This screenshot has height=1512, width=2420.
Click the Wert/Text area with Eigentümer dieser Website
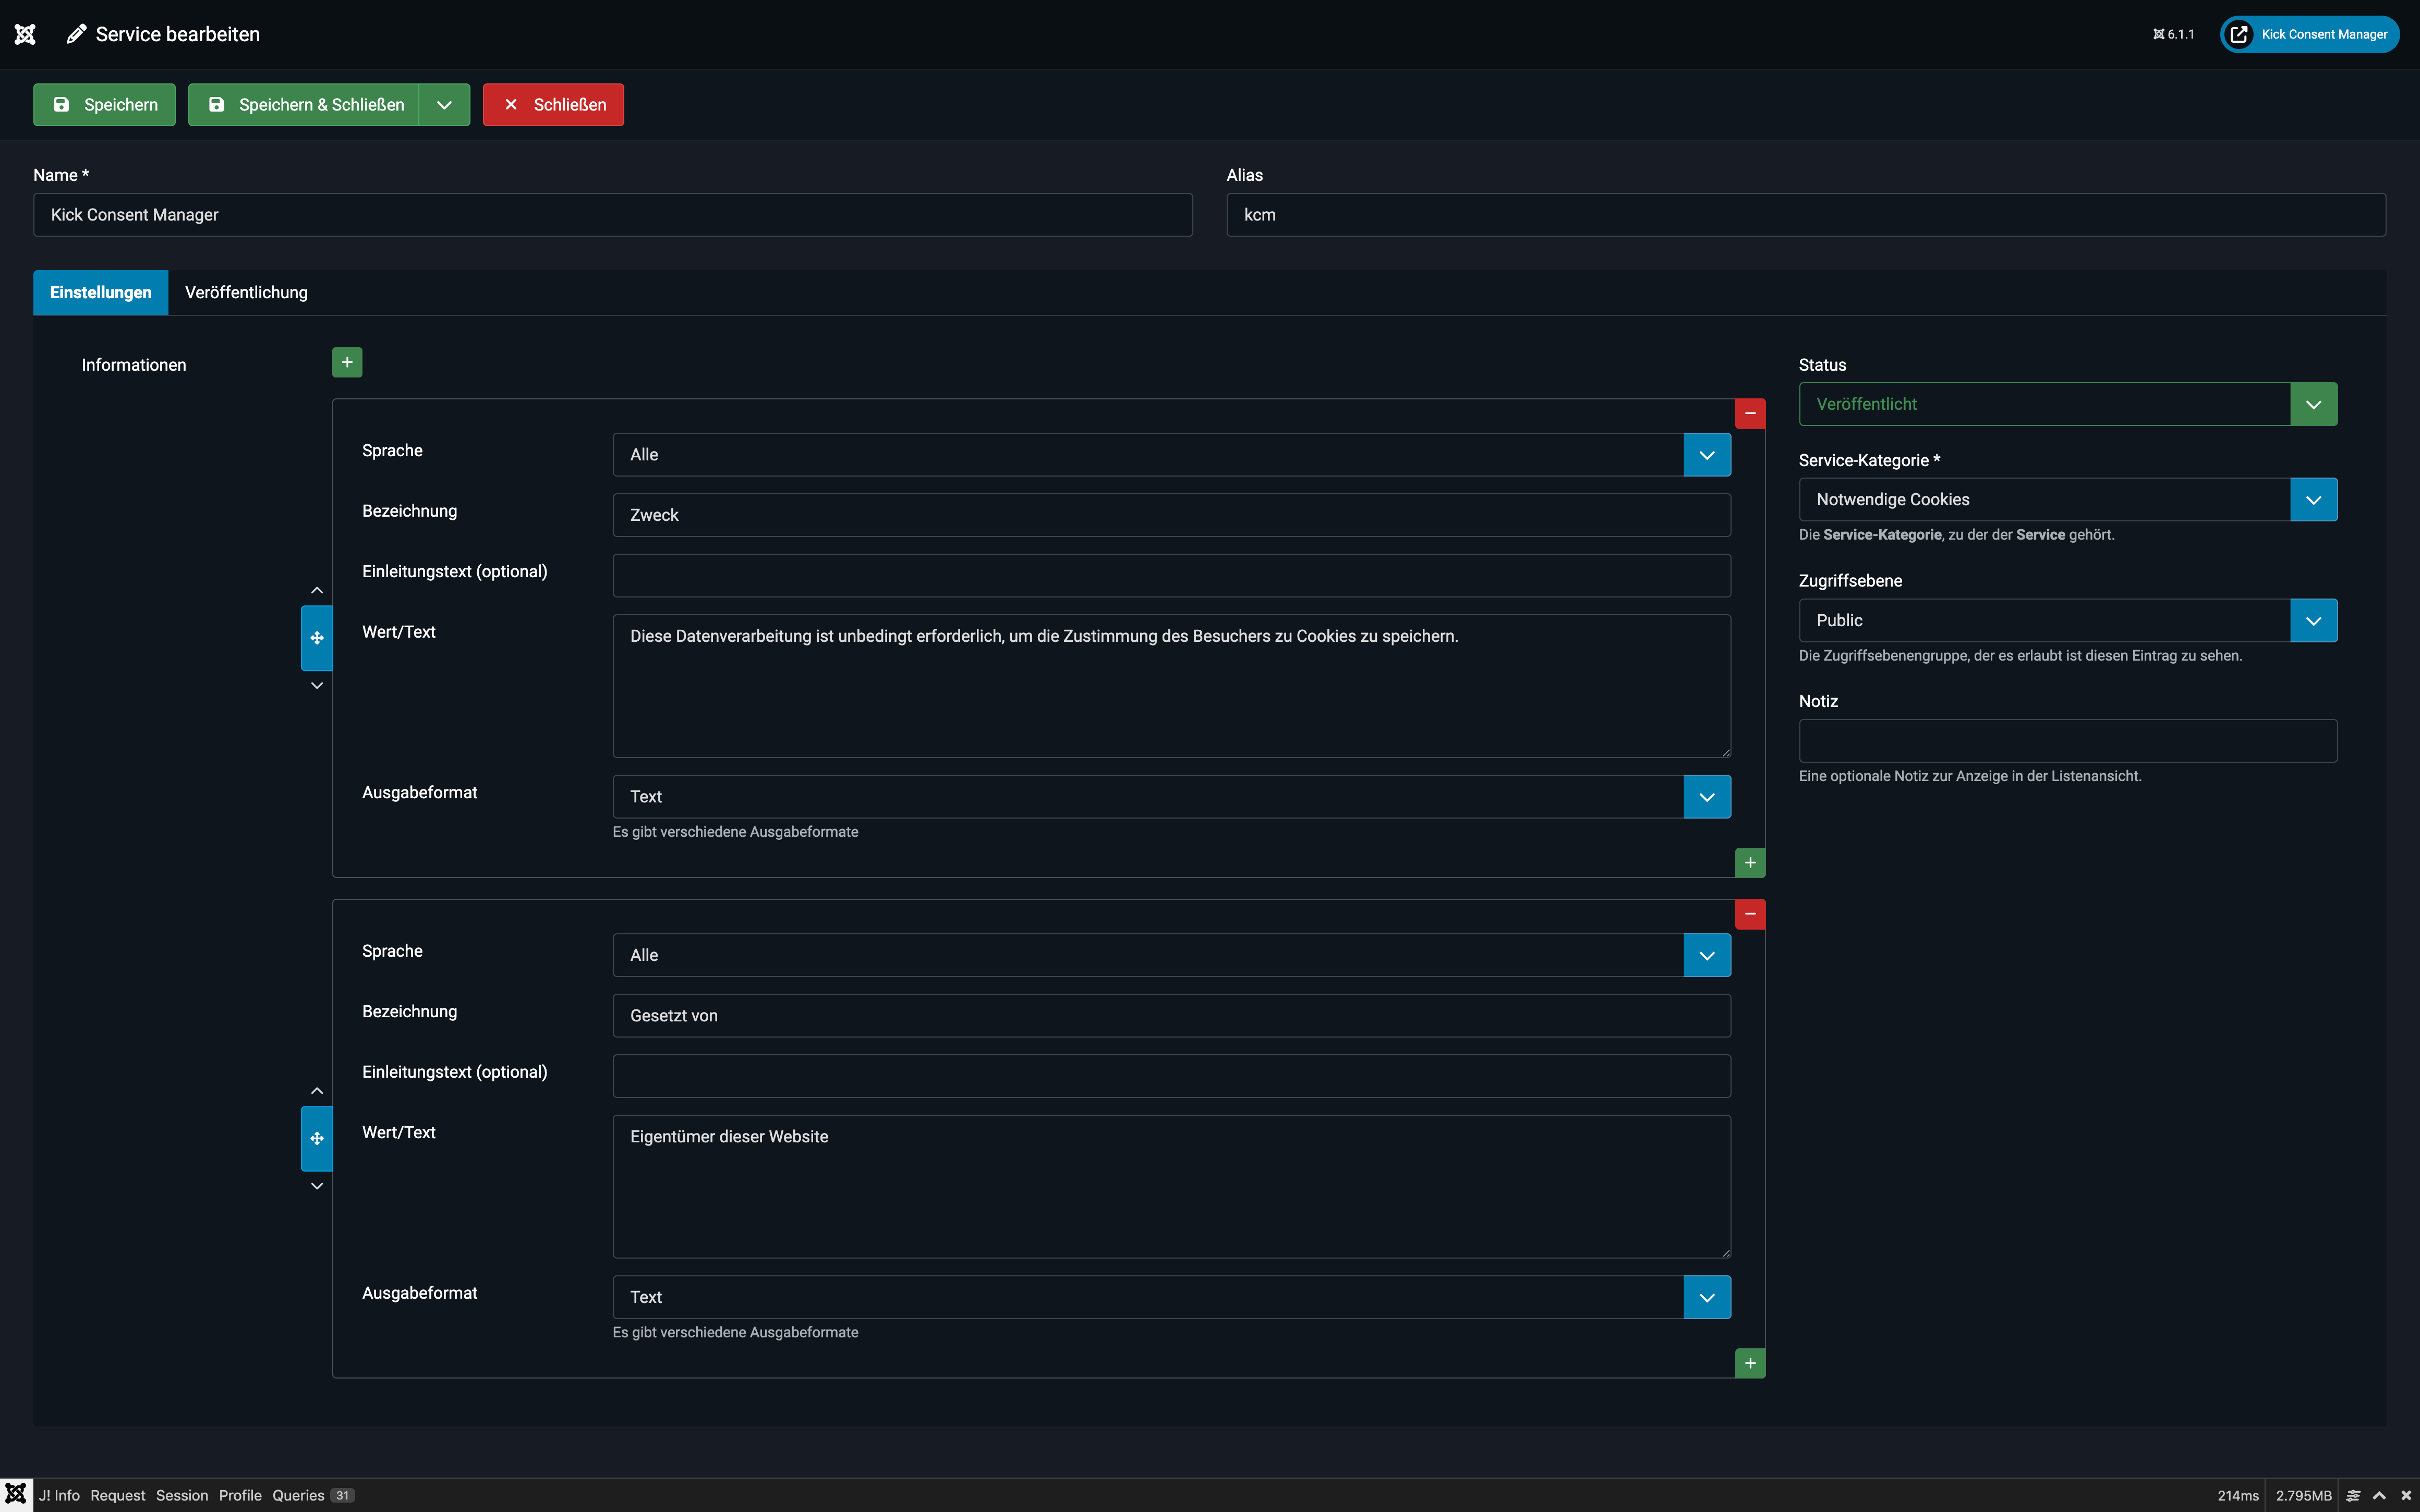[1172, 1187]
